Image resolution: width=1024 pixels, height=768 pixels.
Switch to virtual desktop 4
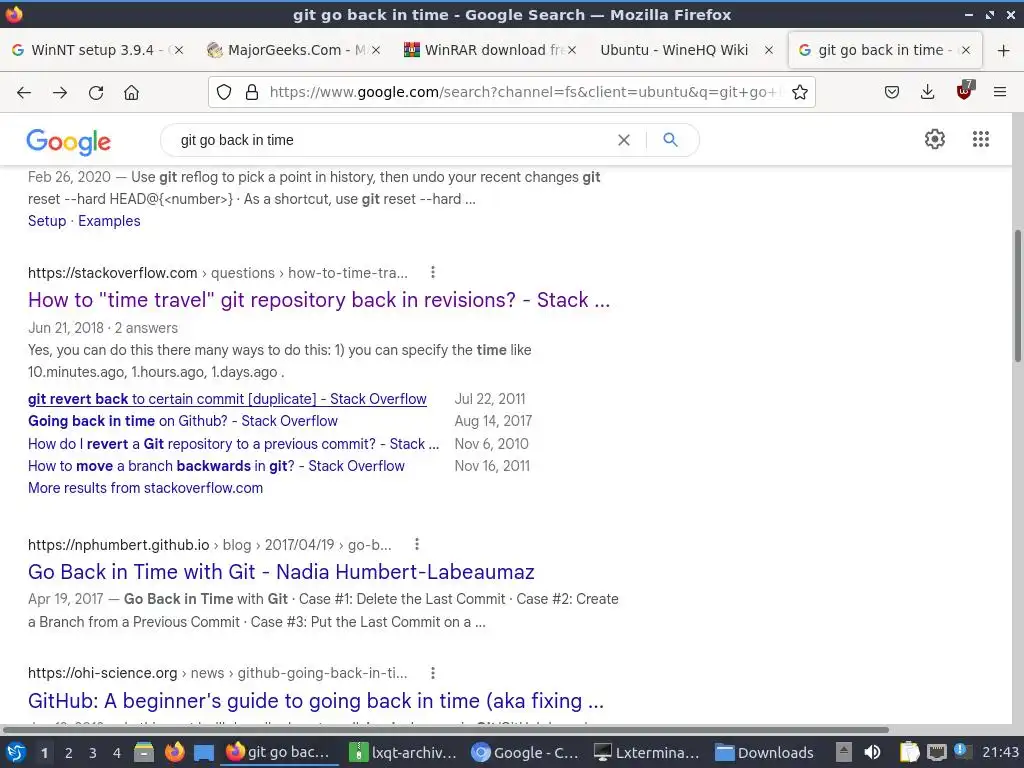(x=117, y=753)
